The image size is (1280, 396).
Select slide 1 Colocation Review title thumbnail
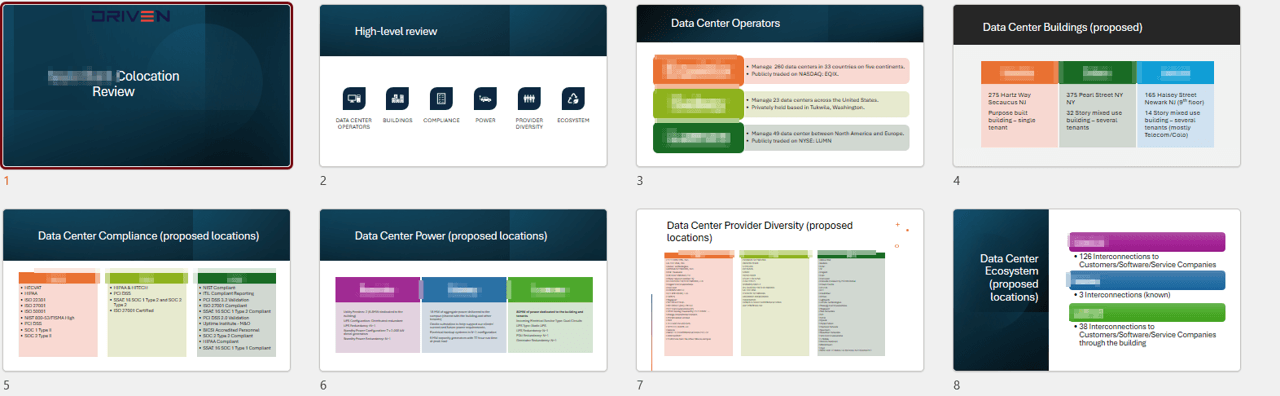[147, 85]
